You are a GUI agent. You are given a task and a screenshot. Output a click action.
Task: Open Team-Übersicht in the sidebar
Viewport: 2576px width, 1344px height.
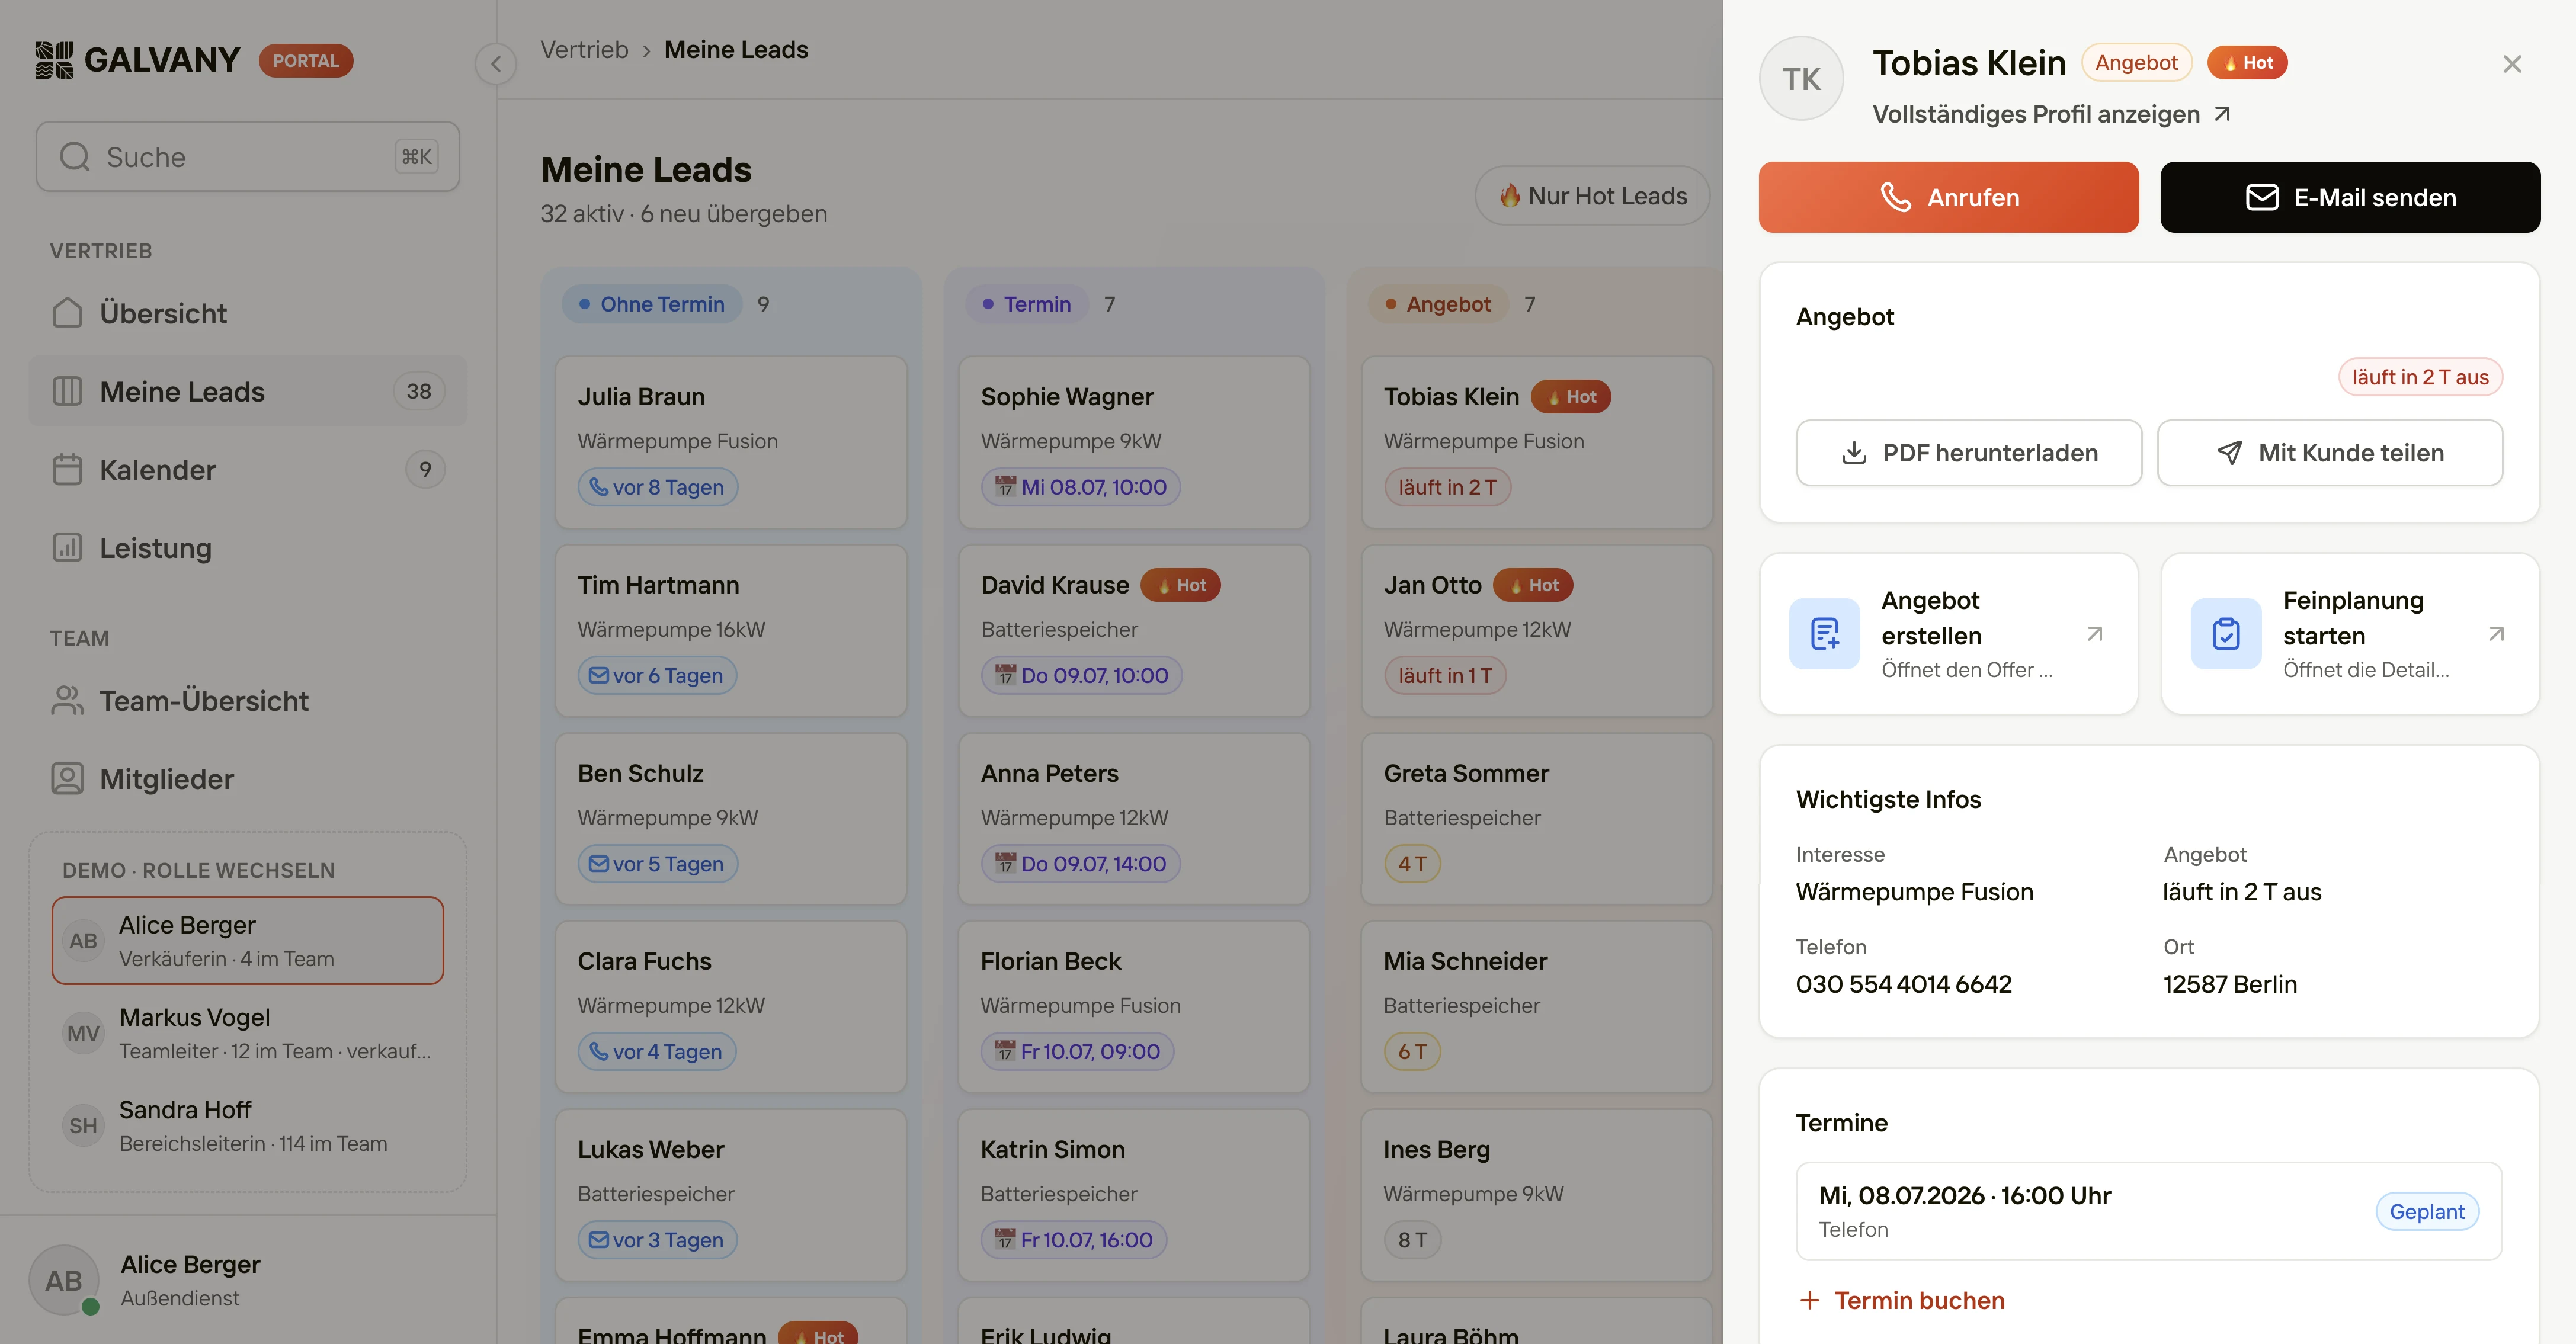(x=248, y=701)
